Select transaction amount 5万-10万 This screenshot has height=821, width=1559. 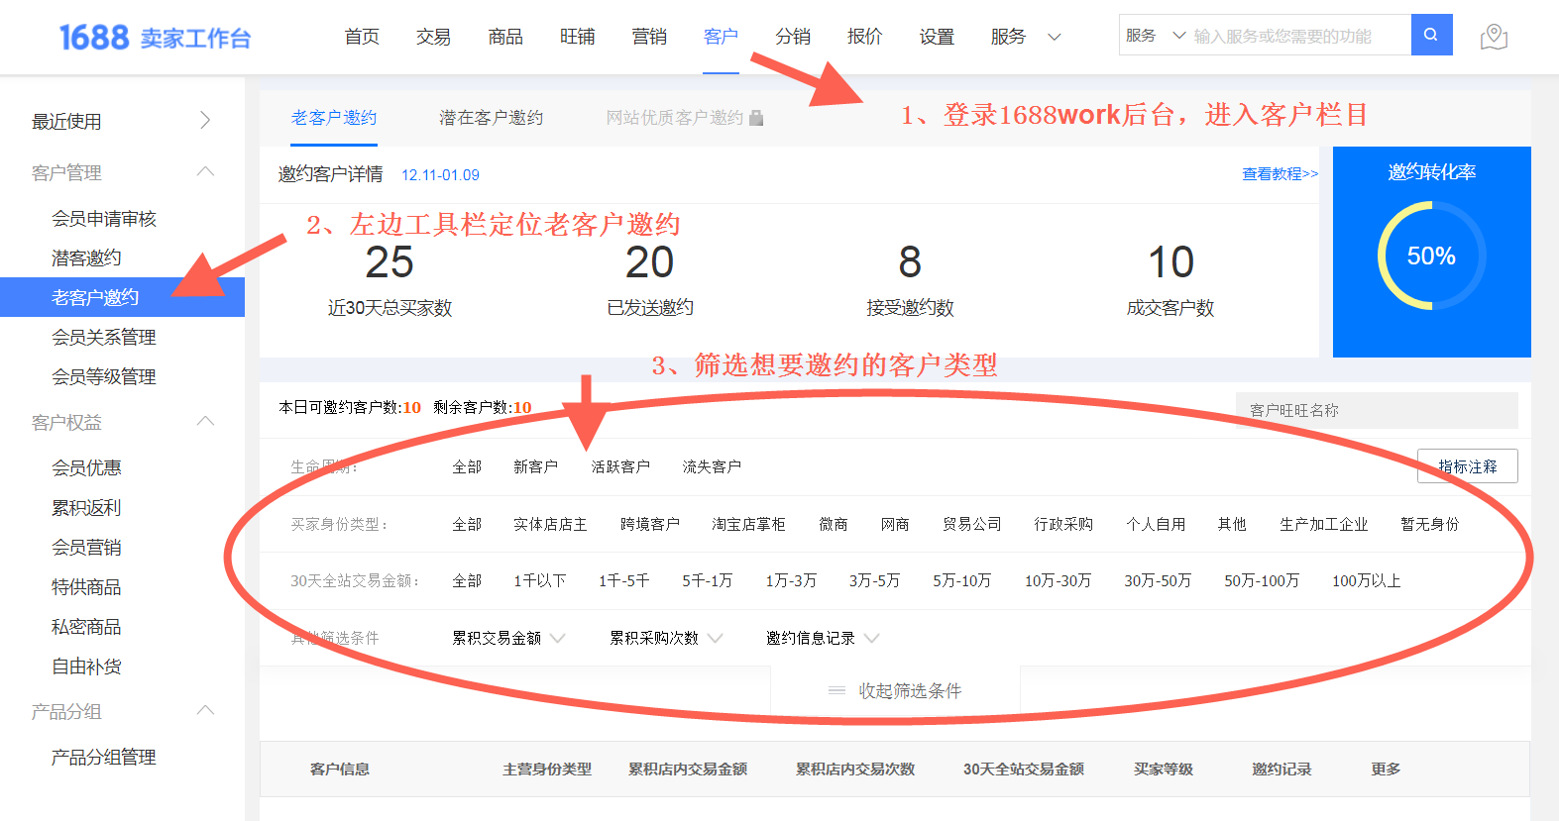pos(962,581)
